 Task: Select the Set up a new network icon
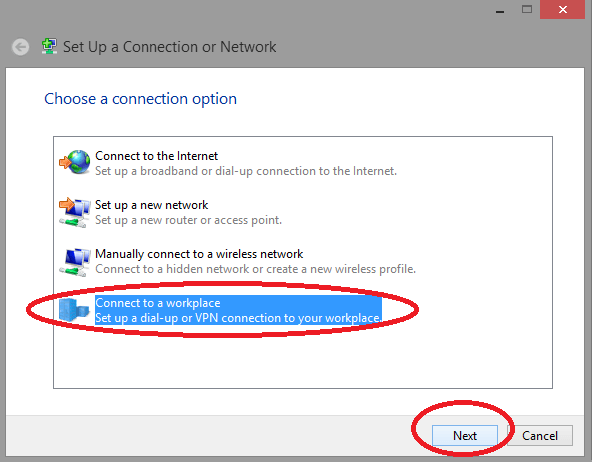pos(75,212)
